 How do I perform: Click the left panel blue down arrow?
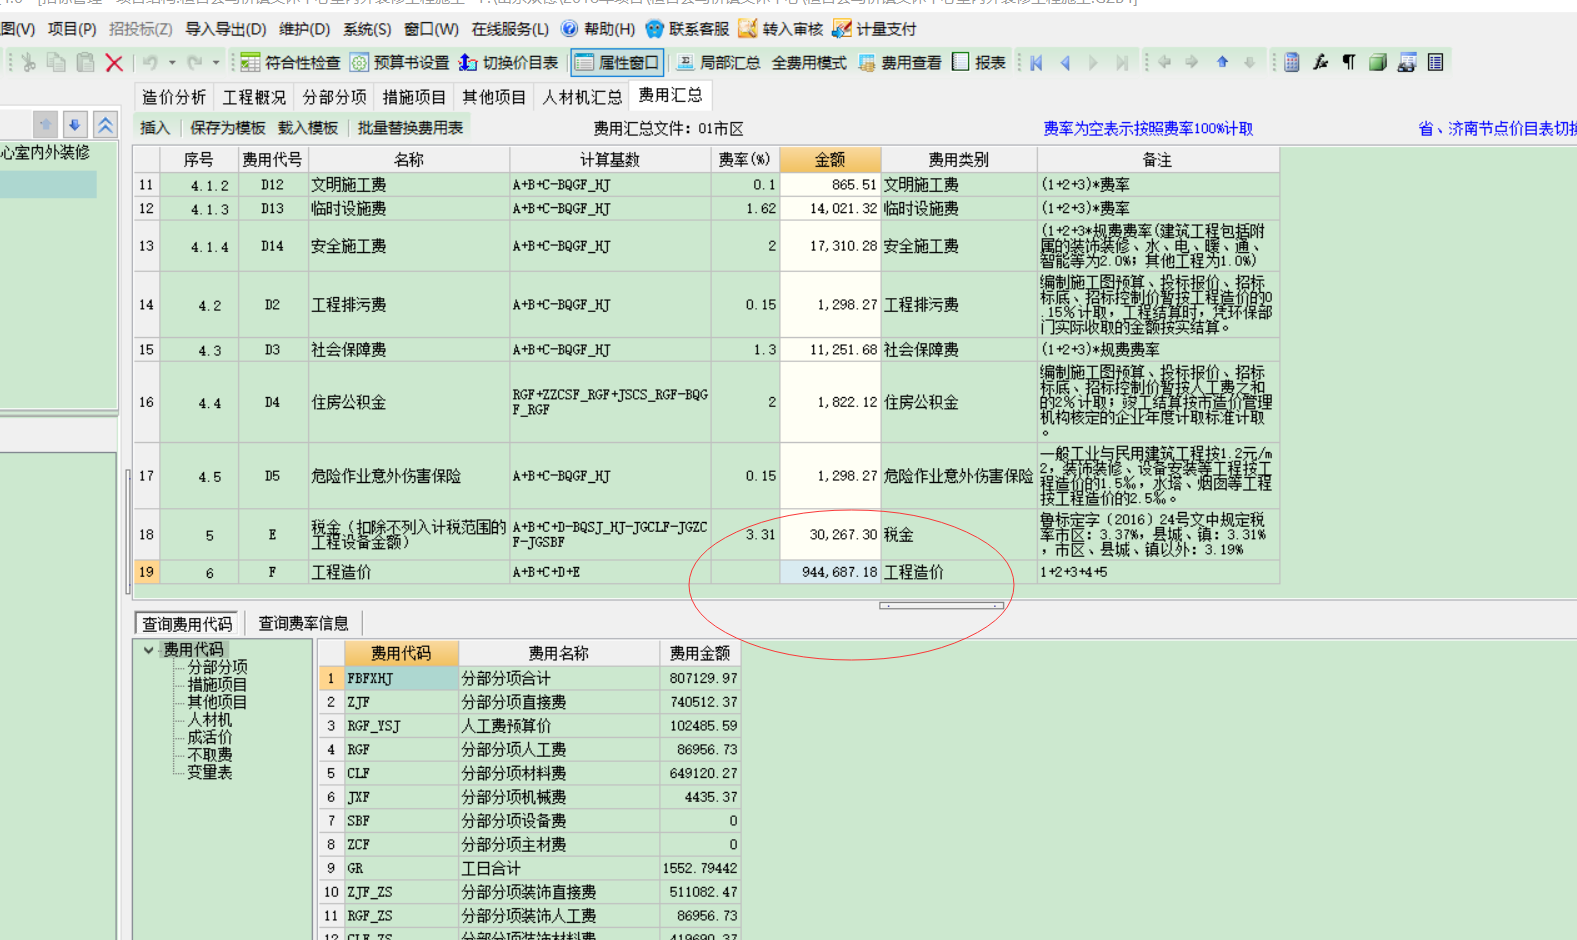click(75, 125)
